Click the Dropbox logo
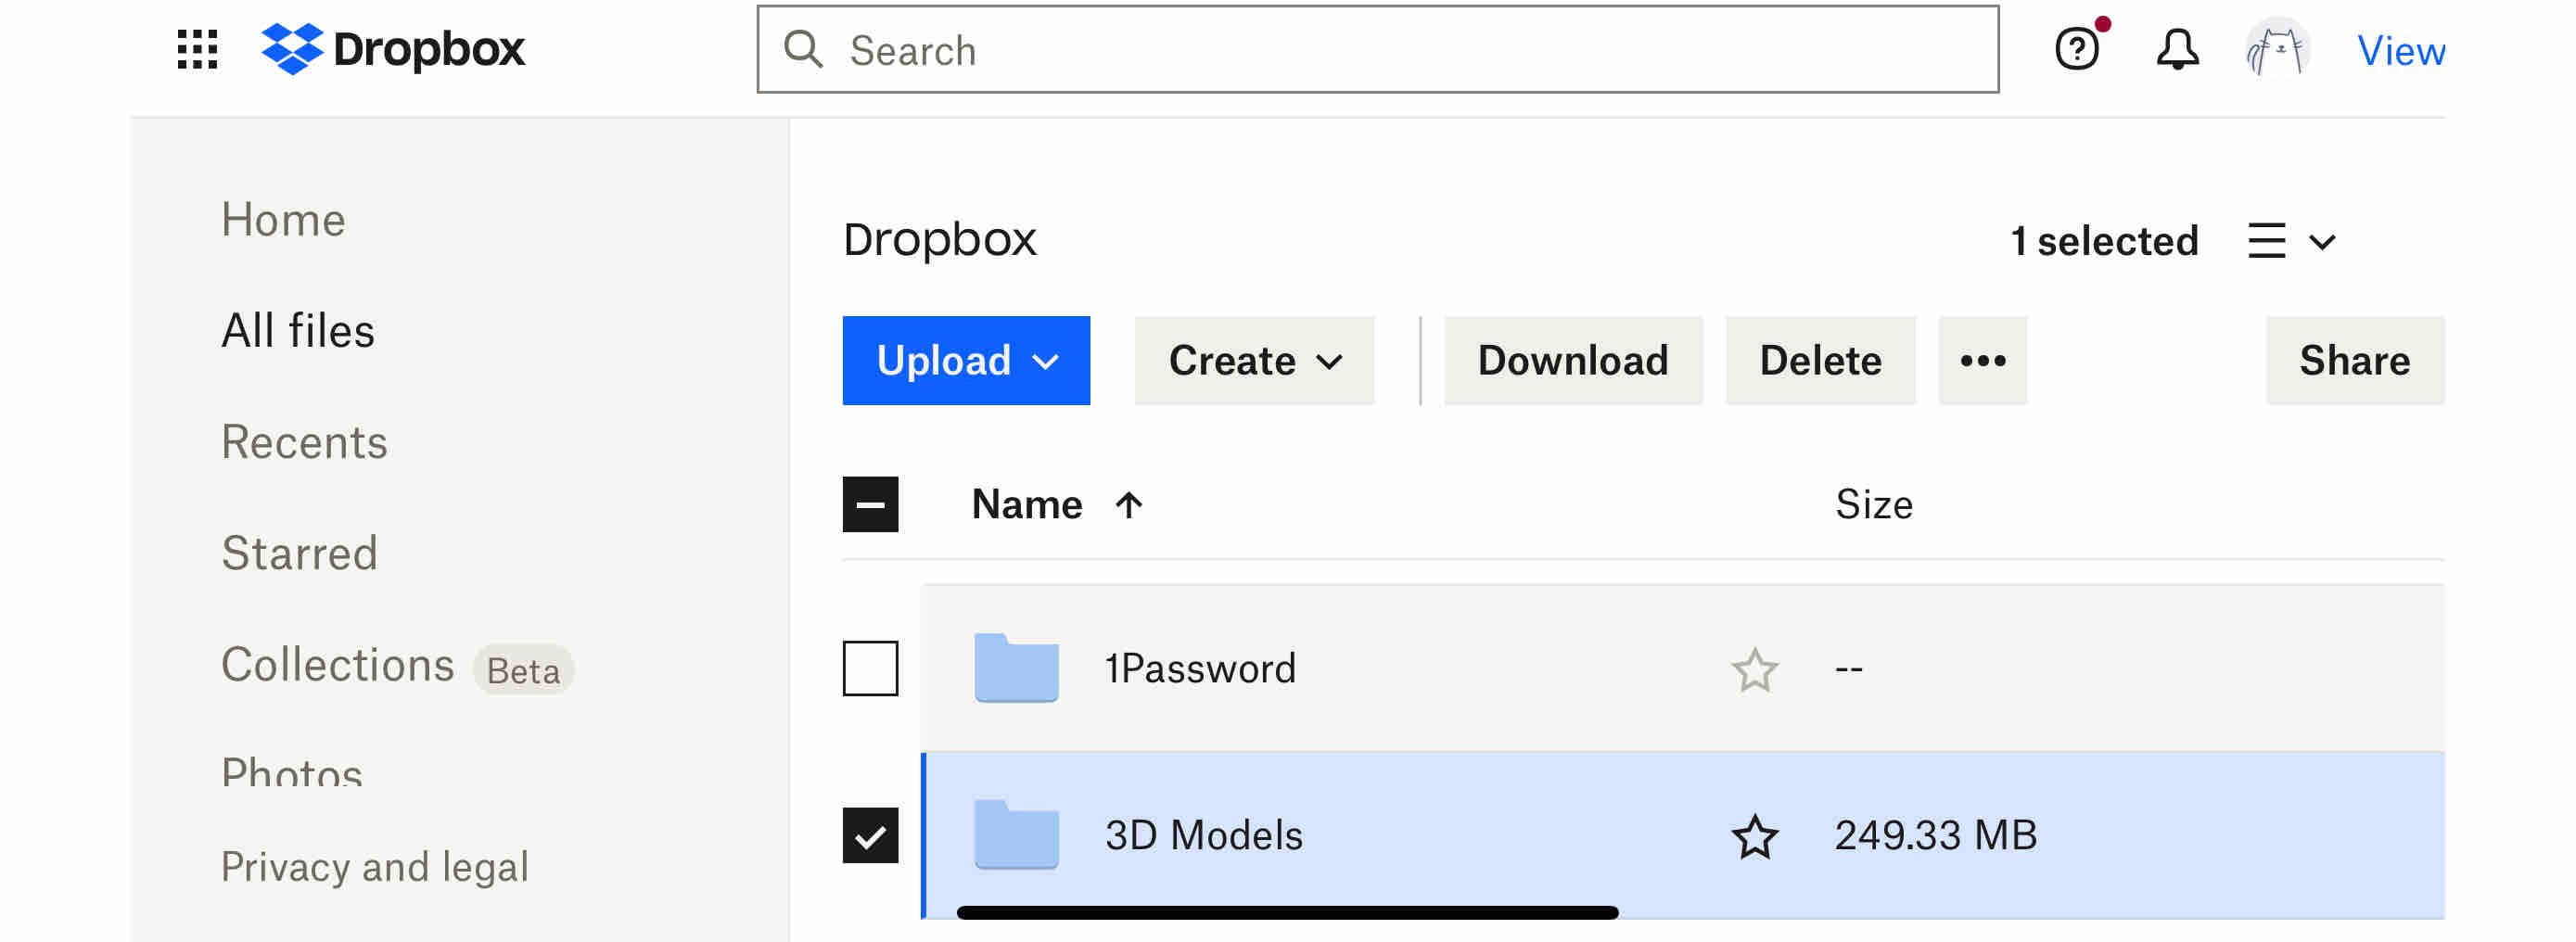Image resolution: width=2576 pixels, height=942 pixels. click(x=393, y=49)
